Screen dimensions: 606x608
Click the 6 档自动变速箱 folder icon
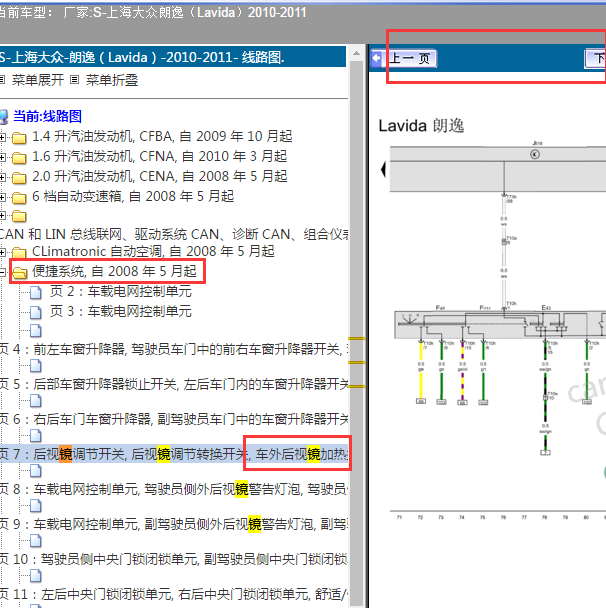(x=19, y=198)
